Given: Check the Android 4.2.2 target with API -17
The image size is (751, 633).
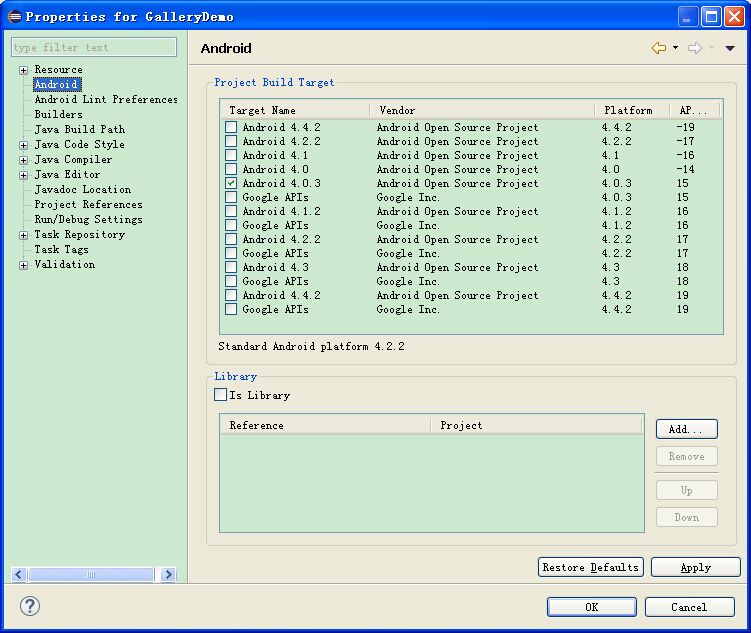Looking at the screenshot, I should click(x=231, y=141).
